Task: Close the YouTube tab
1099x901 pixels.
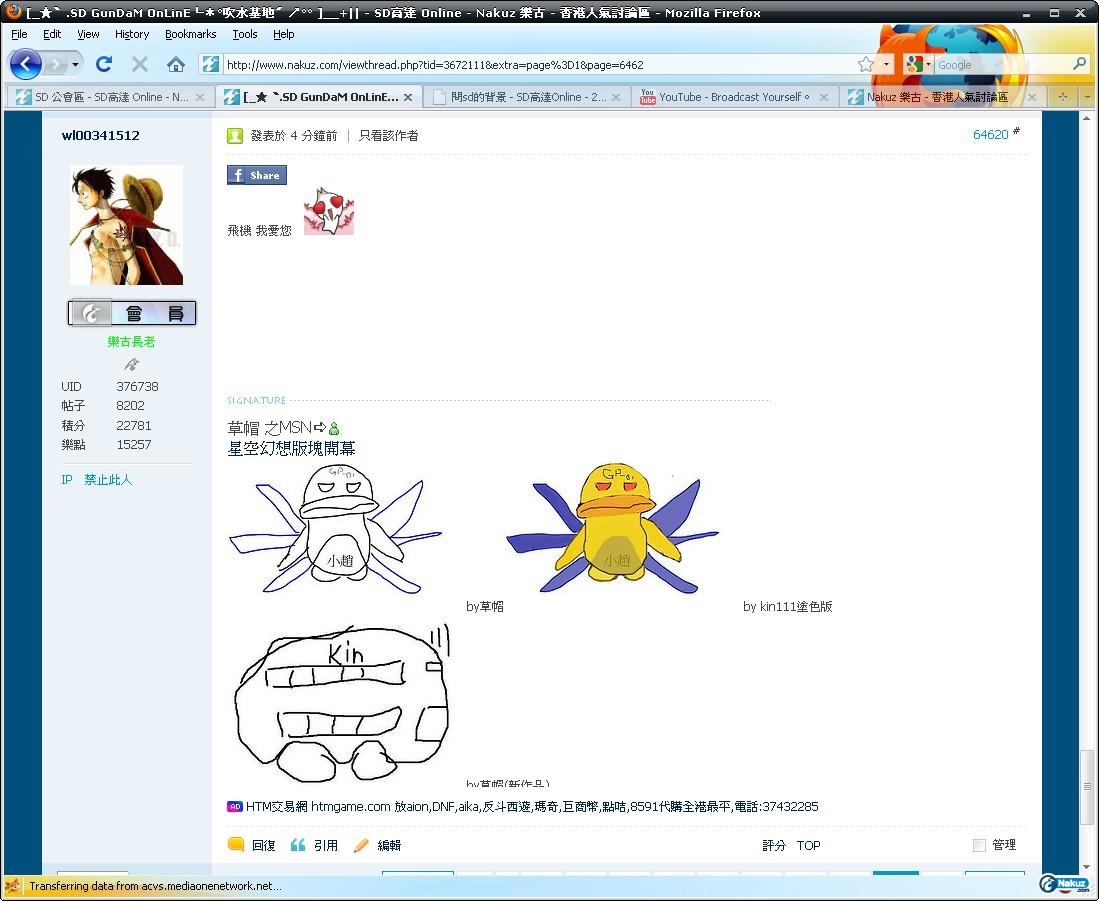Action: pyautogui.click(x=824, y=97)
